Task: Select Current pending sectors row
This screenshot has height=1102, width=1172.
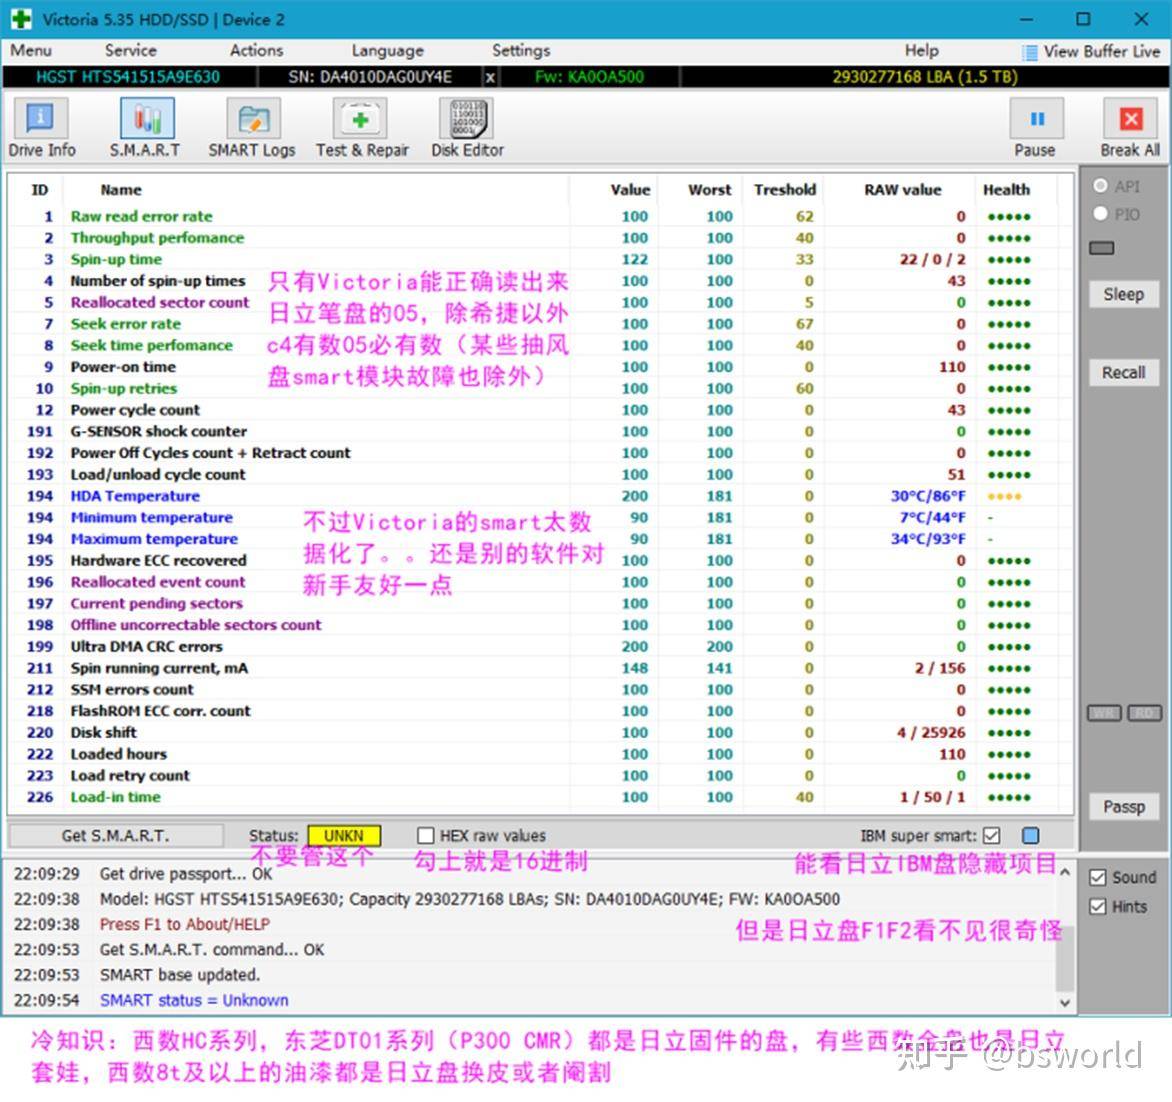Action: [540, 603]
